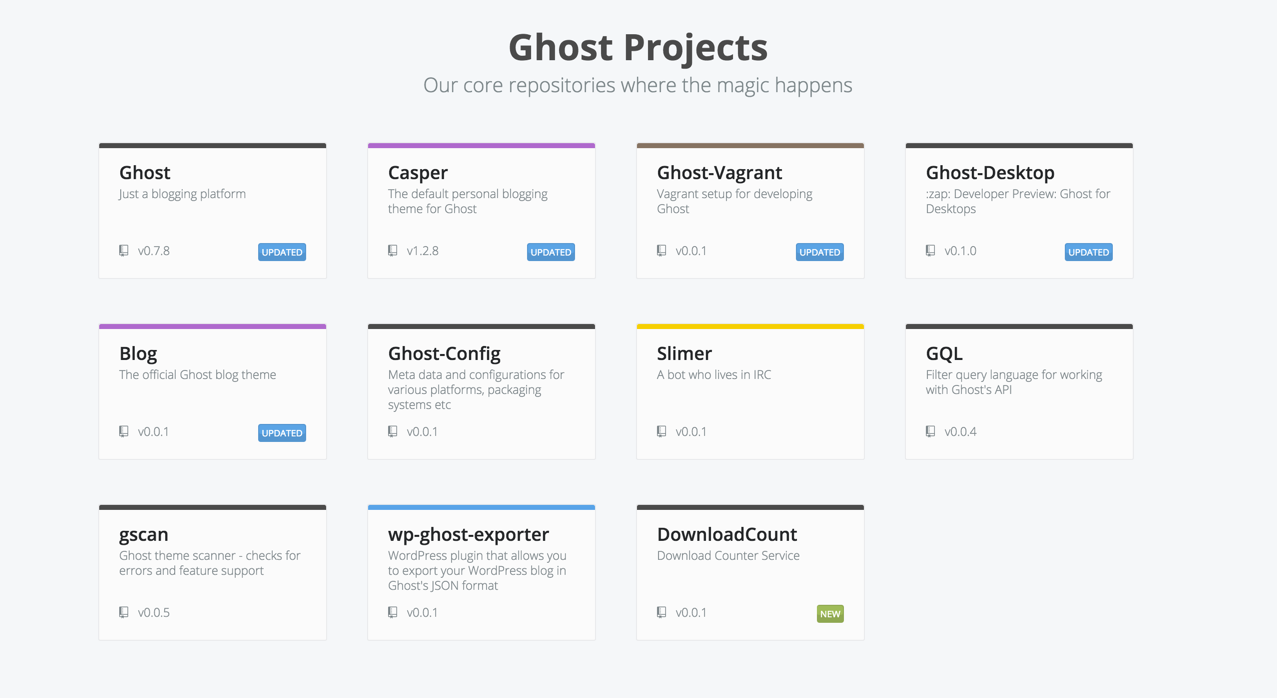Click the purple color bar atop Casper
The image size is (1278, 698).
click(x=481, y=145)
